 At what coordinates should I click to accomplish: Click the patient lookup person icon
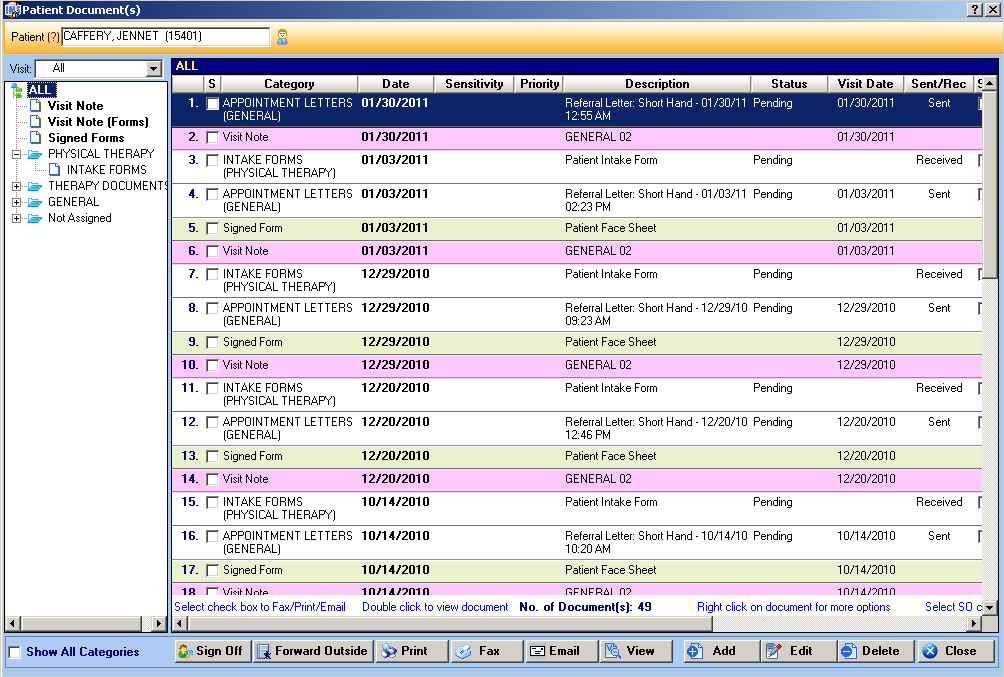point(282,36)
